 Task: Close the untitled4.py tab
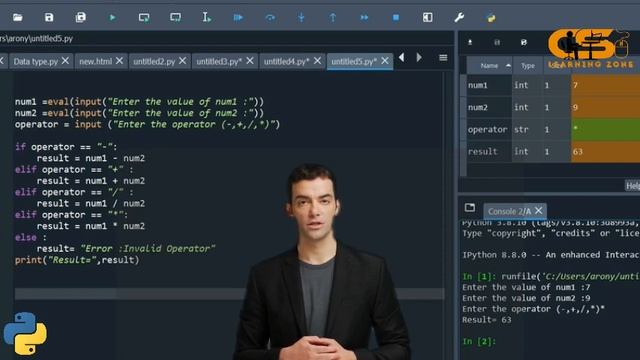[317, 61]
